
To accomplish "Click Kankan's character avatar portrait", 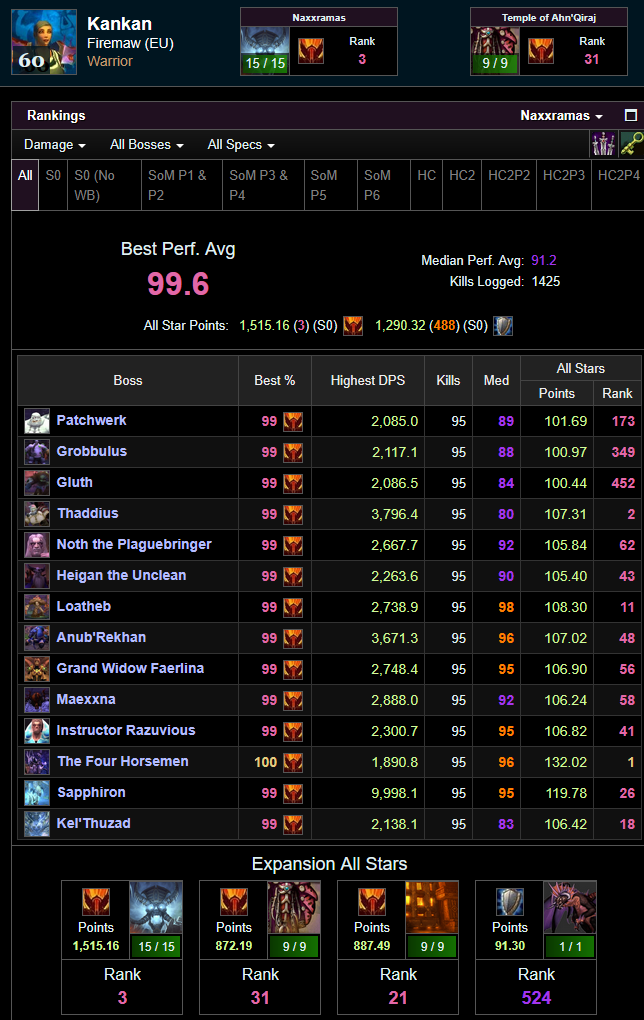I will [44, 42].
